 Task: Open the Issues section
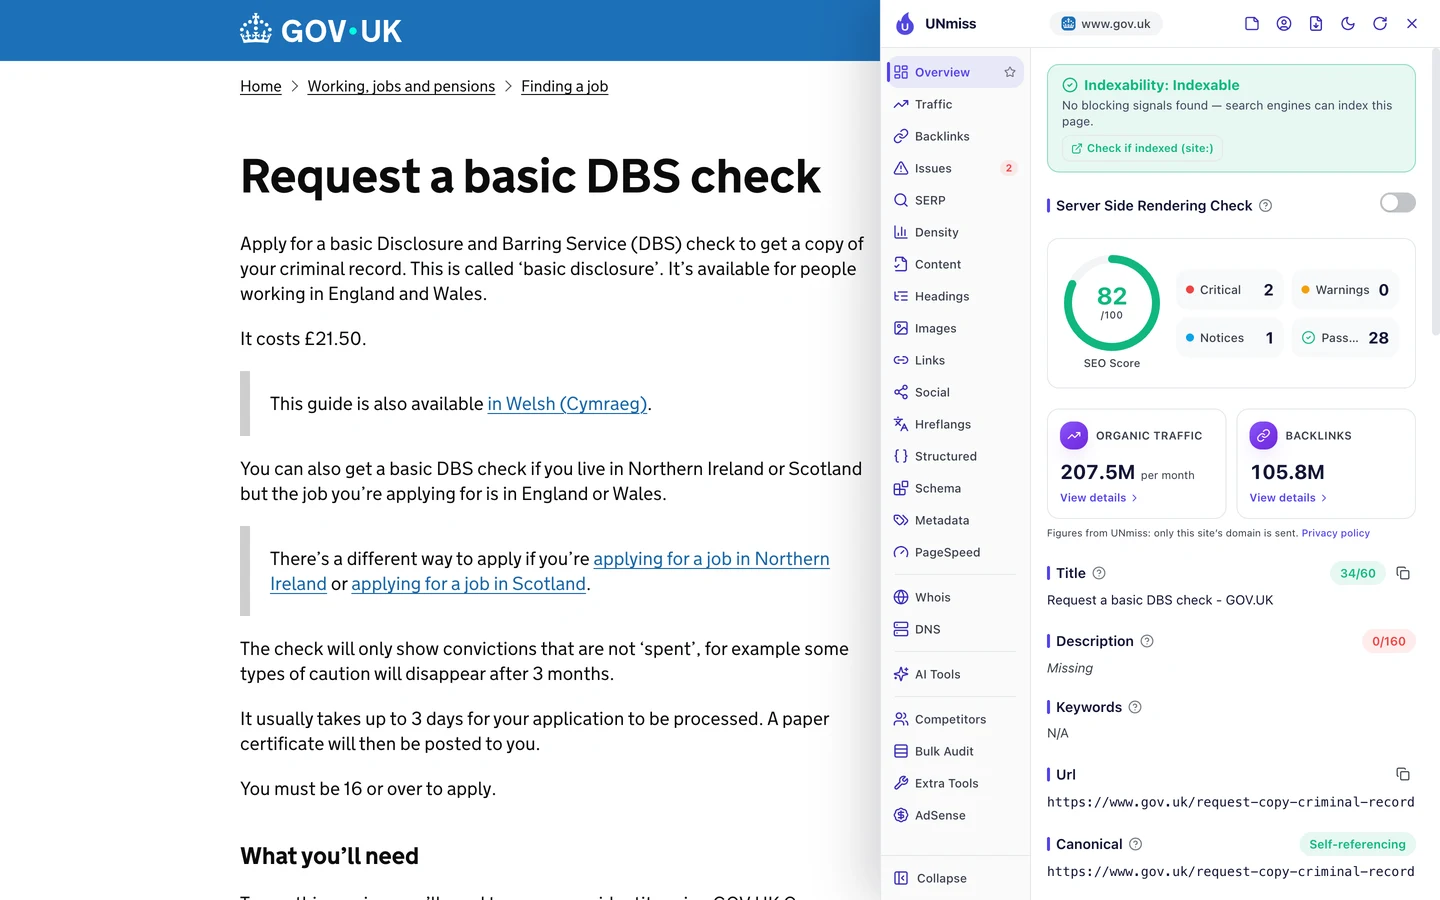pos(955,168)
